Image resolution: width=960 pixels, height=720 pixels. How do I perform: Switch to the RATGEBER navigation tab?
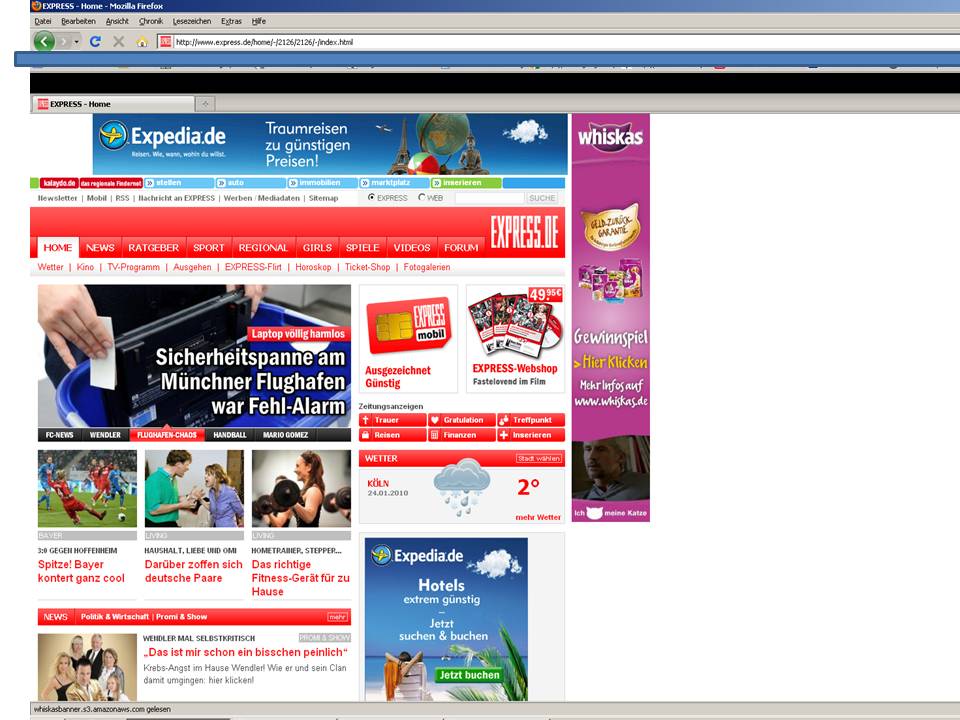coord(154,248)
